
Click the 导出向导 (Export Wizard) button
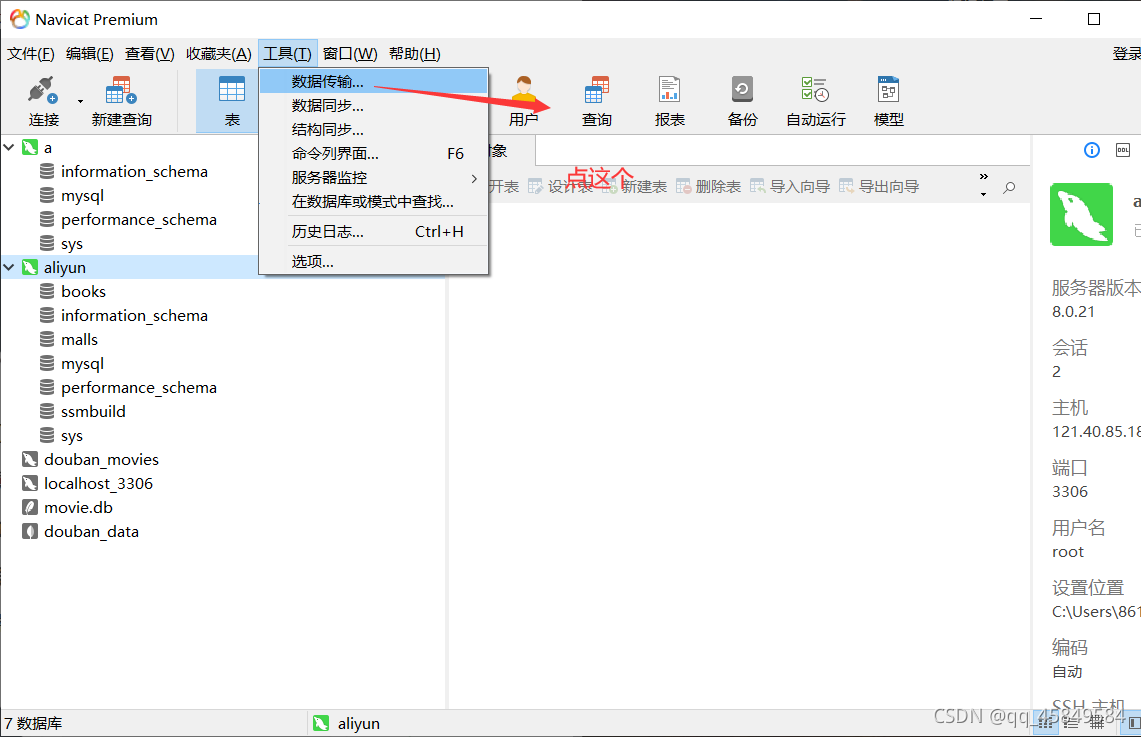coord(879,187)
